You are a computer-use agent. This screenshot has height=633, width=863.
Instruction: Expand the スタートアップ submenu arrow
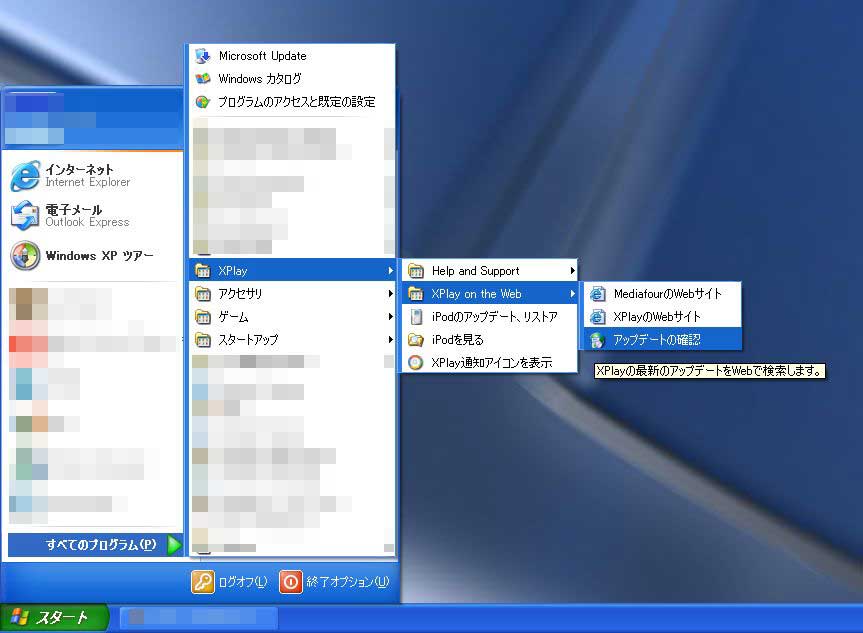(x=390, y=340)
